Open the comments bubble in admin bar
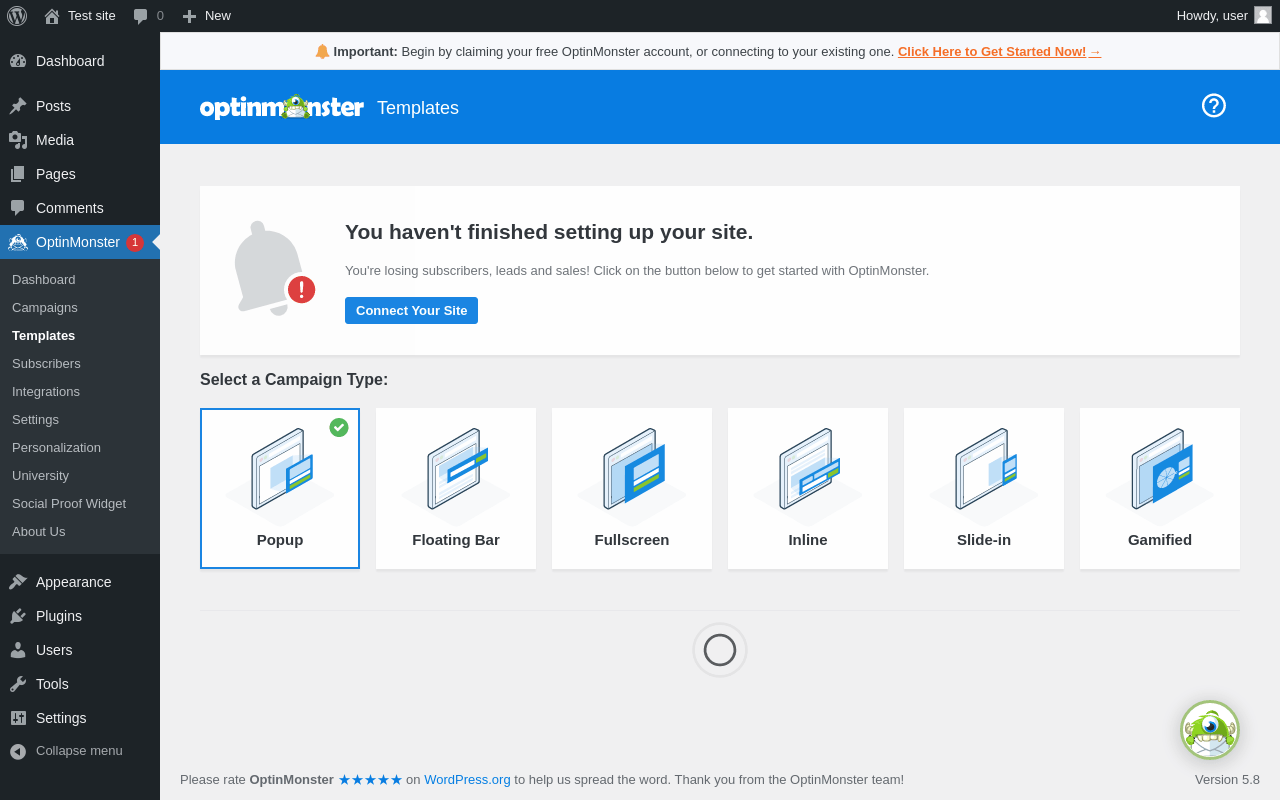The width and height of the screenshot is (1280, 800). (141, 16)
